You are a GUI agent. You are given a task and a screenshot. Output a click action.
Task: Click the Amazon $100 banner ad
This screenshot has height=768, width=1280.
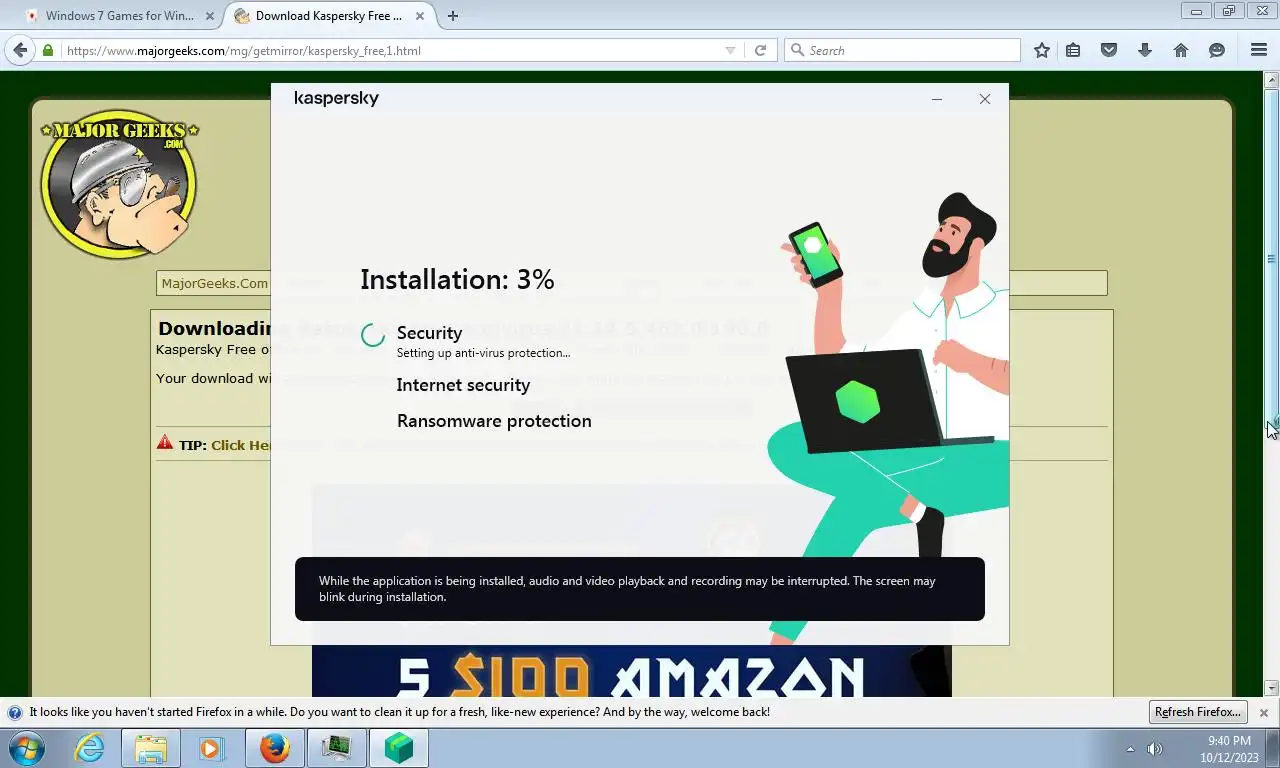(x=631, y=672)
